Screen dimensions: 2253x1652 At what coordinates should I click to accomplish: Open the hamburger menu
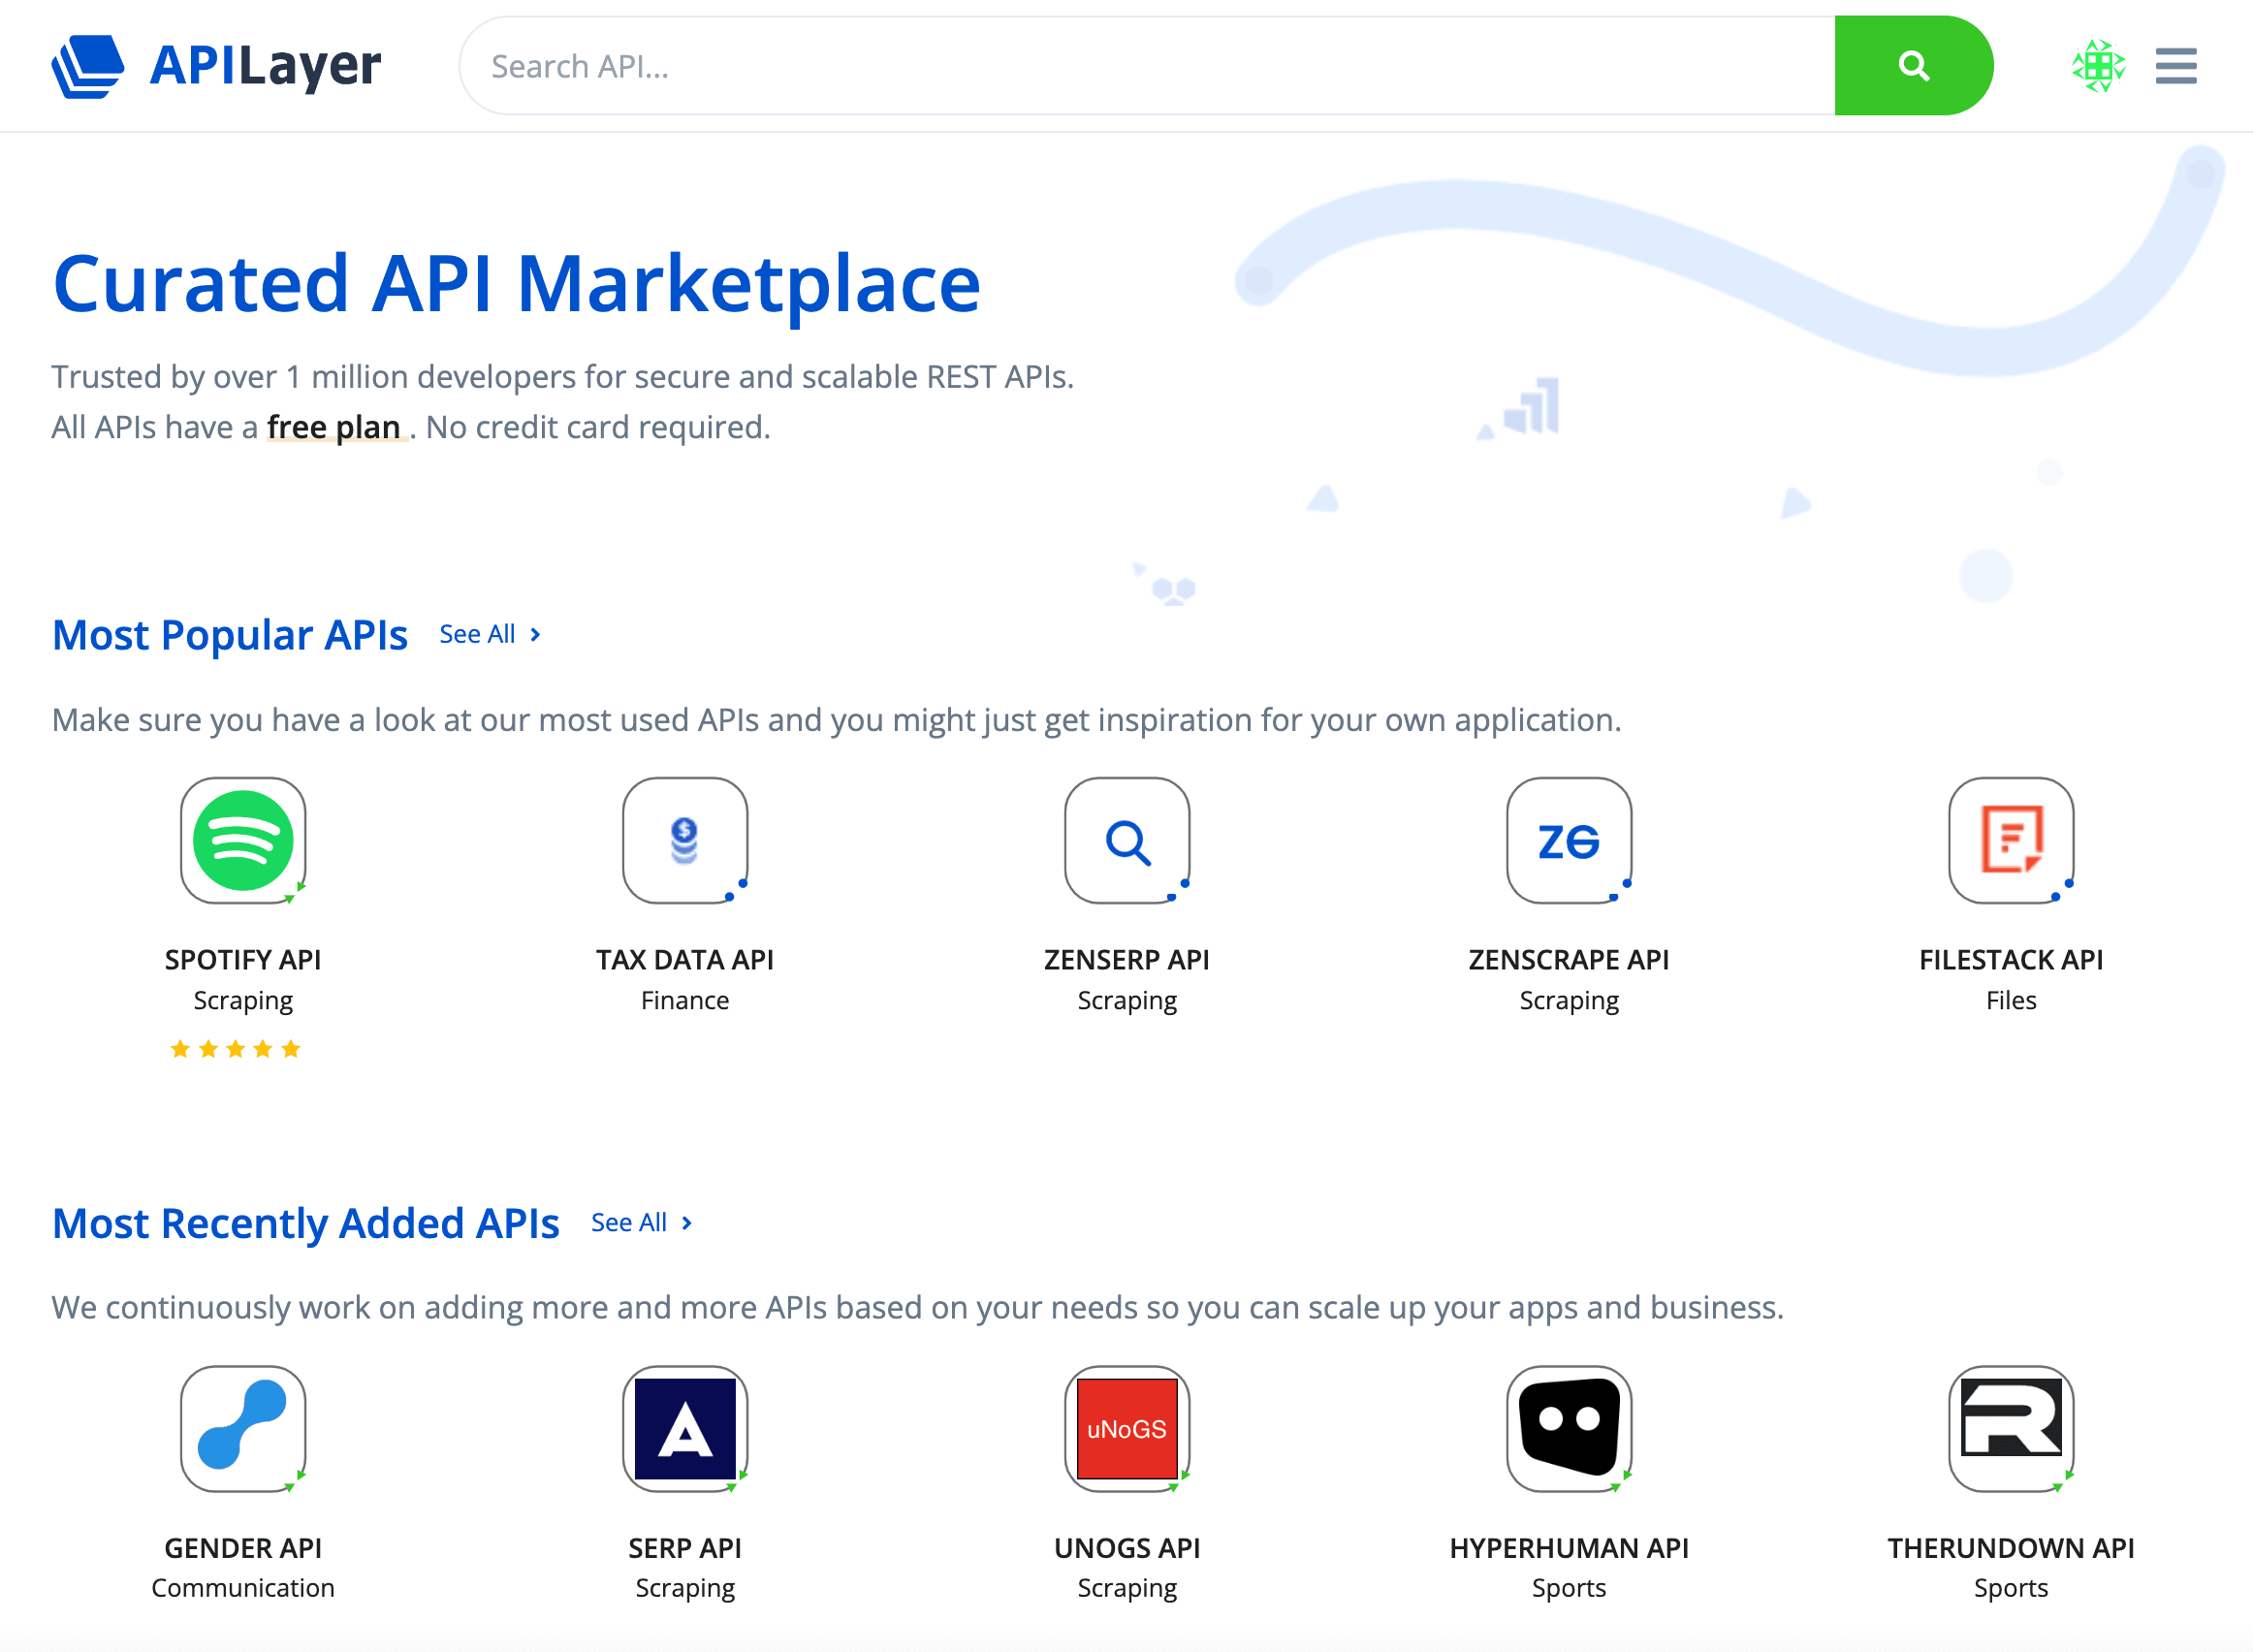[x=2175, y=66]
